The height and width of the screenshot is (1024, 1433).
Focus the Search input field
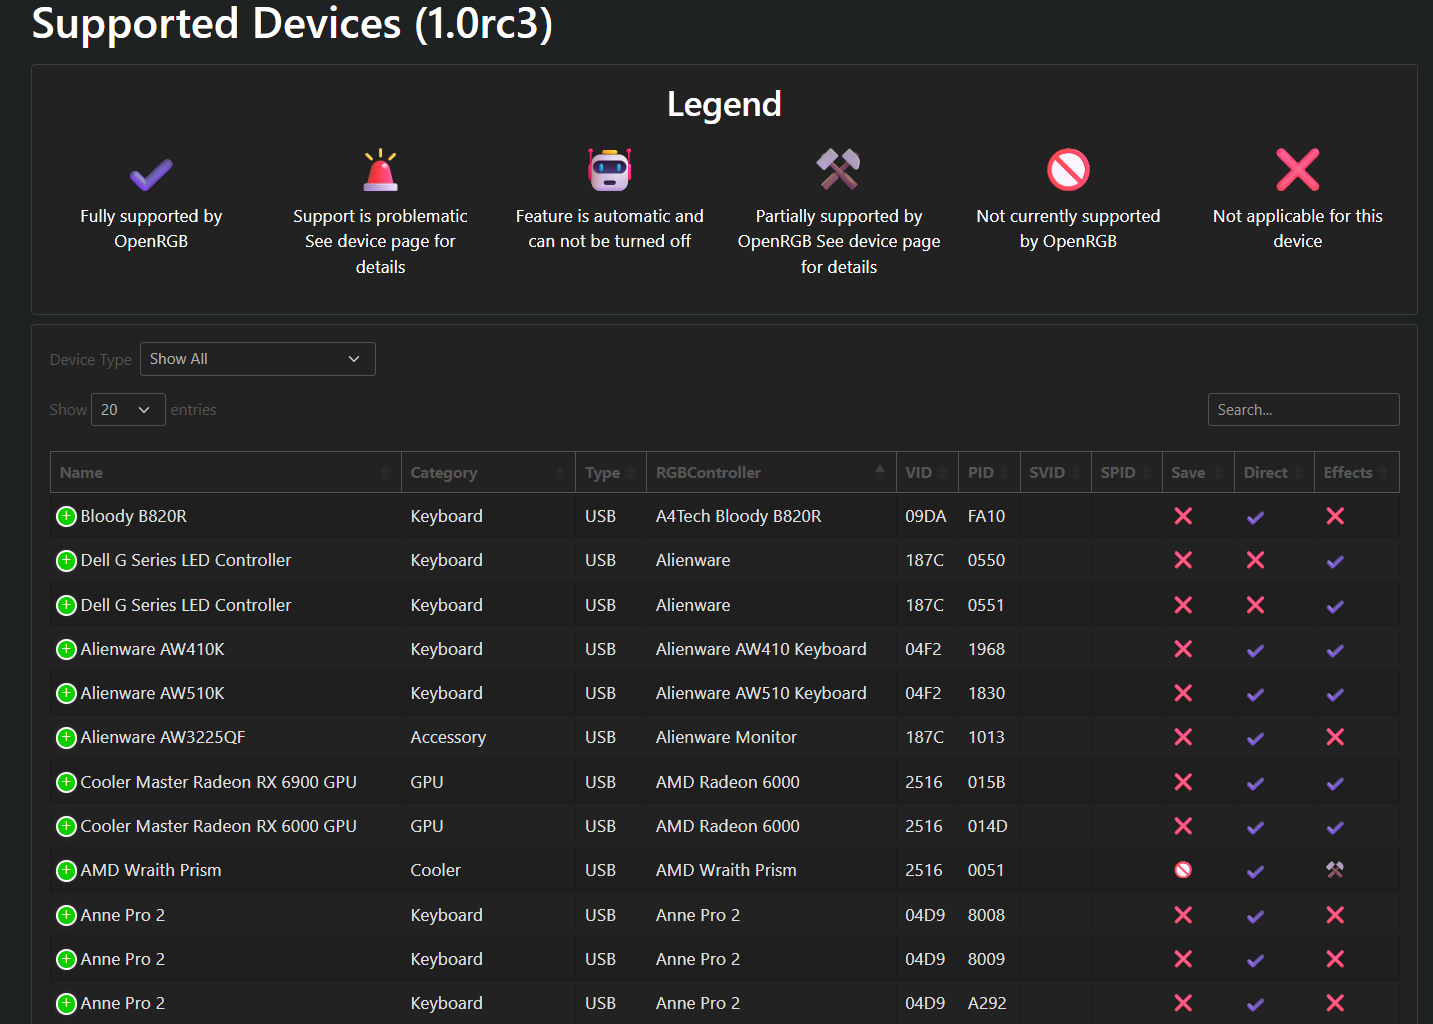coord(1303,409)
